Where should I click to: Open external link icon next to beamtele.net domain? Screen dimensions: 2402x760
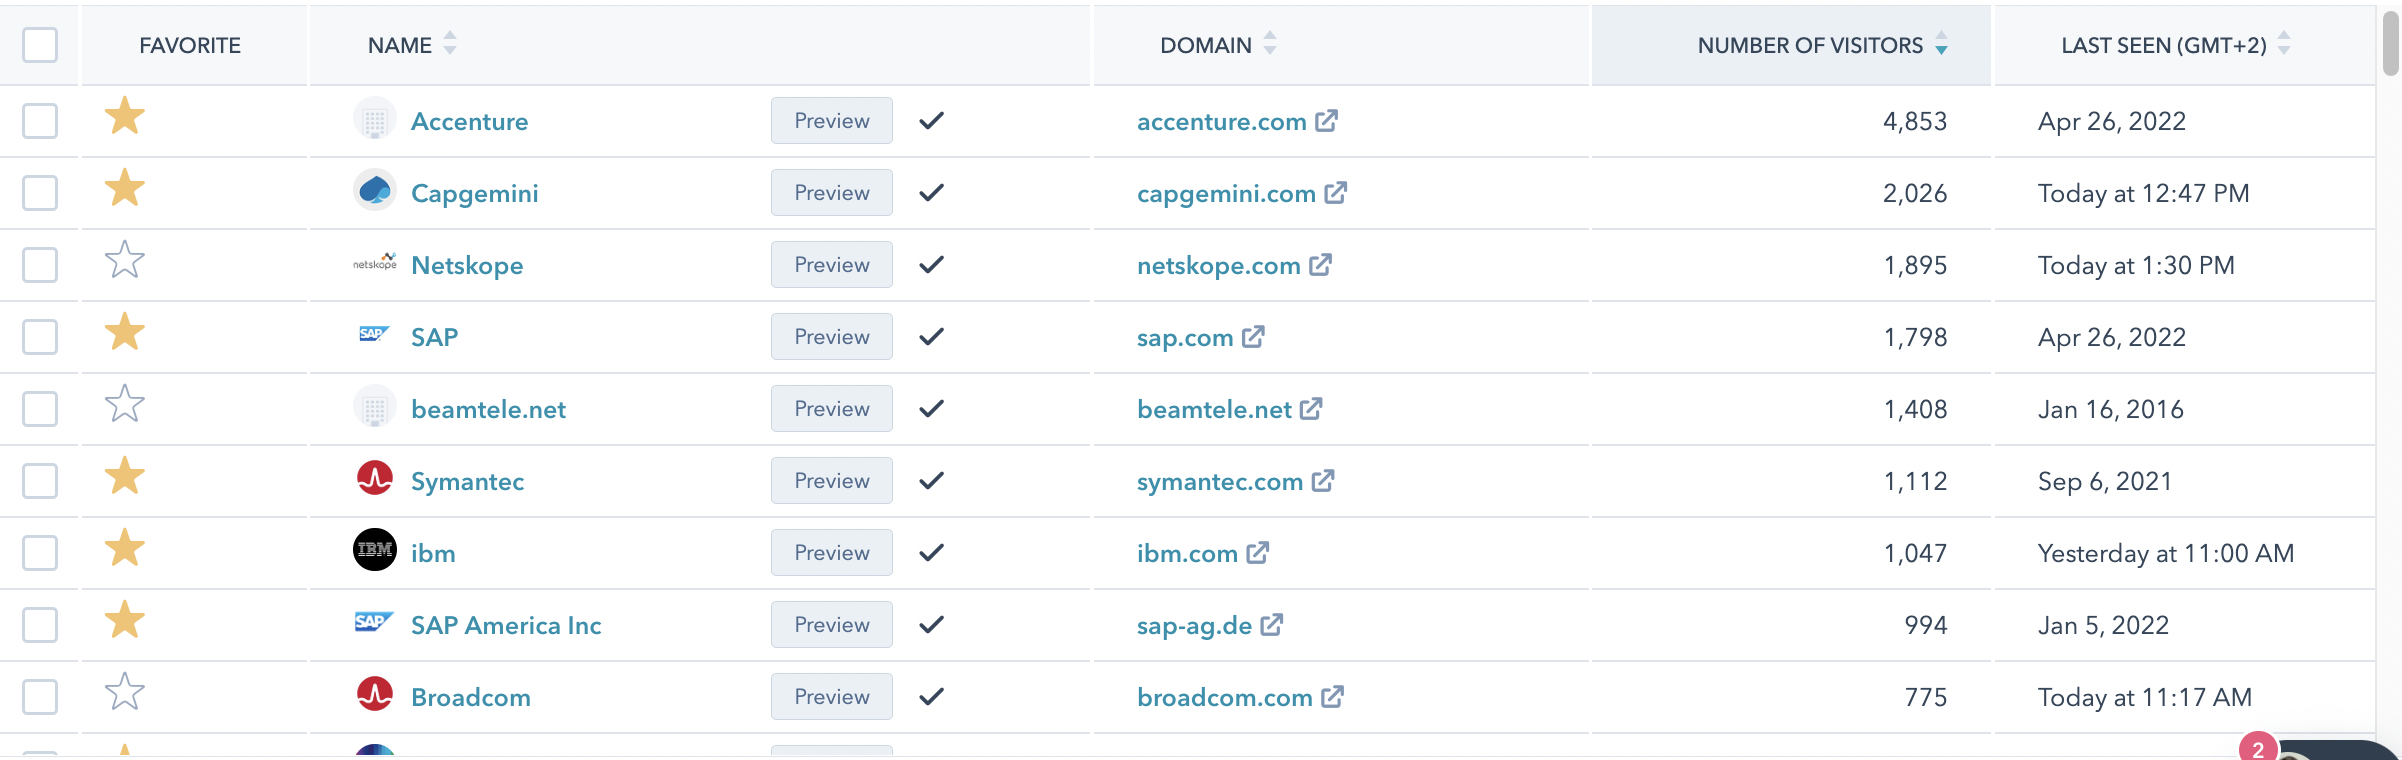point(1311,409)
